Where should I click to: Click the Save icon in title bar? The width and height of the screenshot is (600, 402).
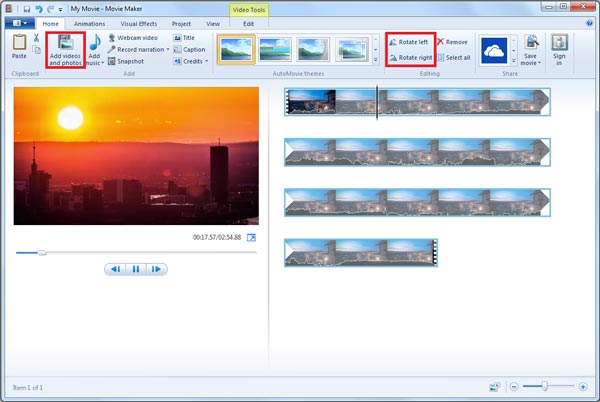pos(26,9)
